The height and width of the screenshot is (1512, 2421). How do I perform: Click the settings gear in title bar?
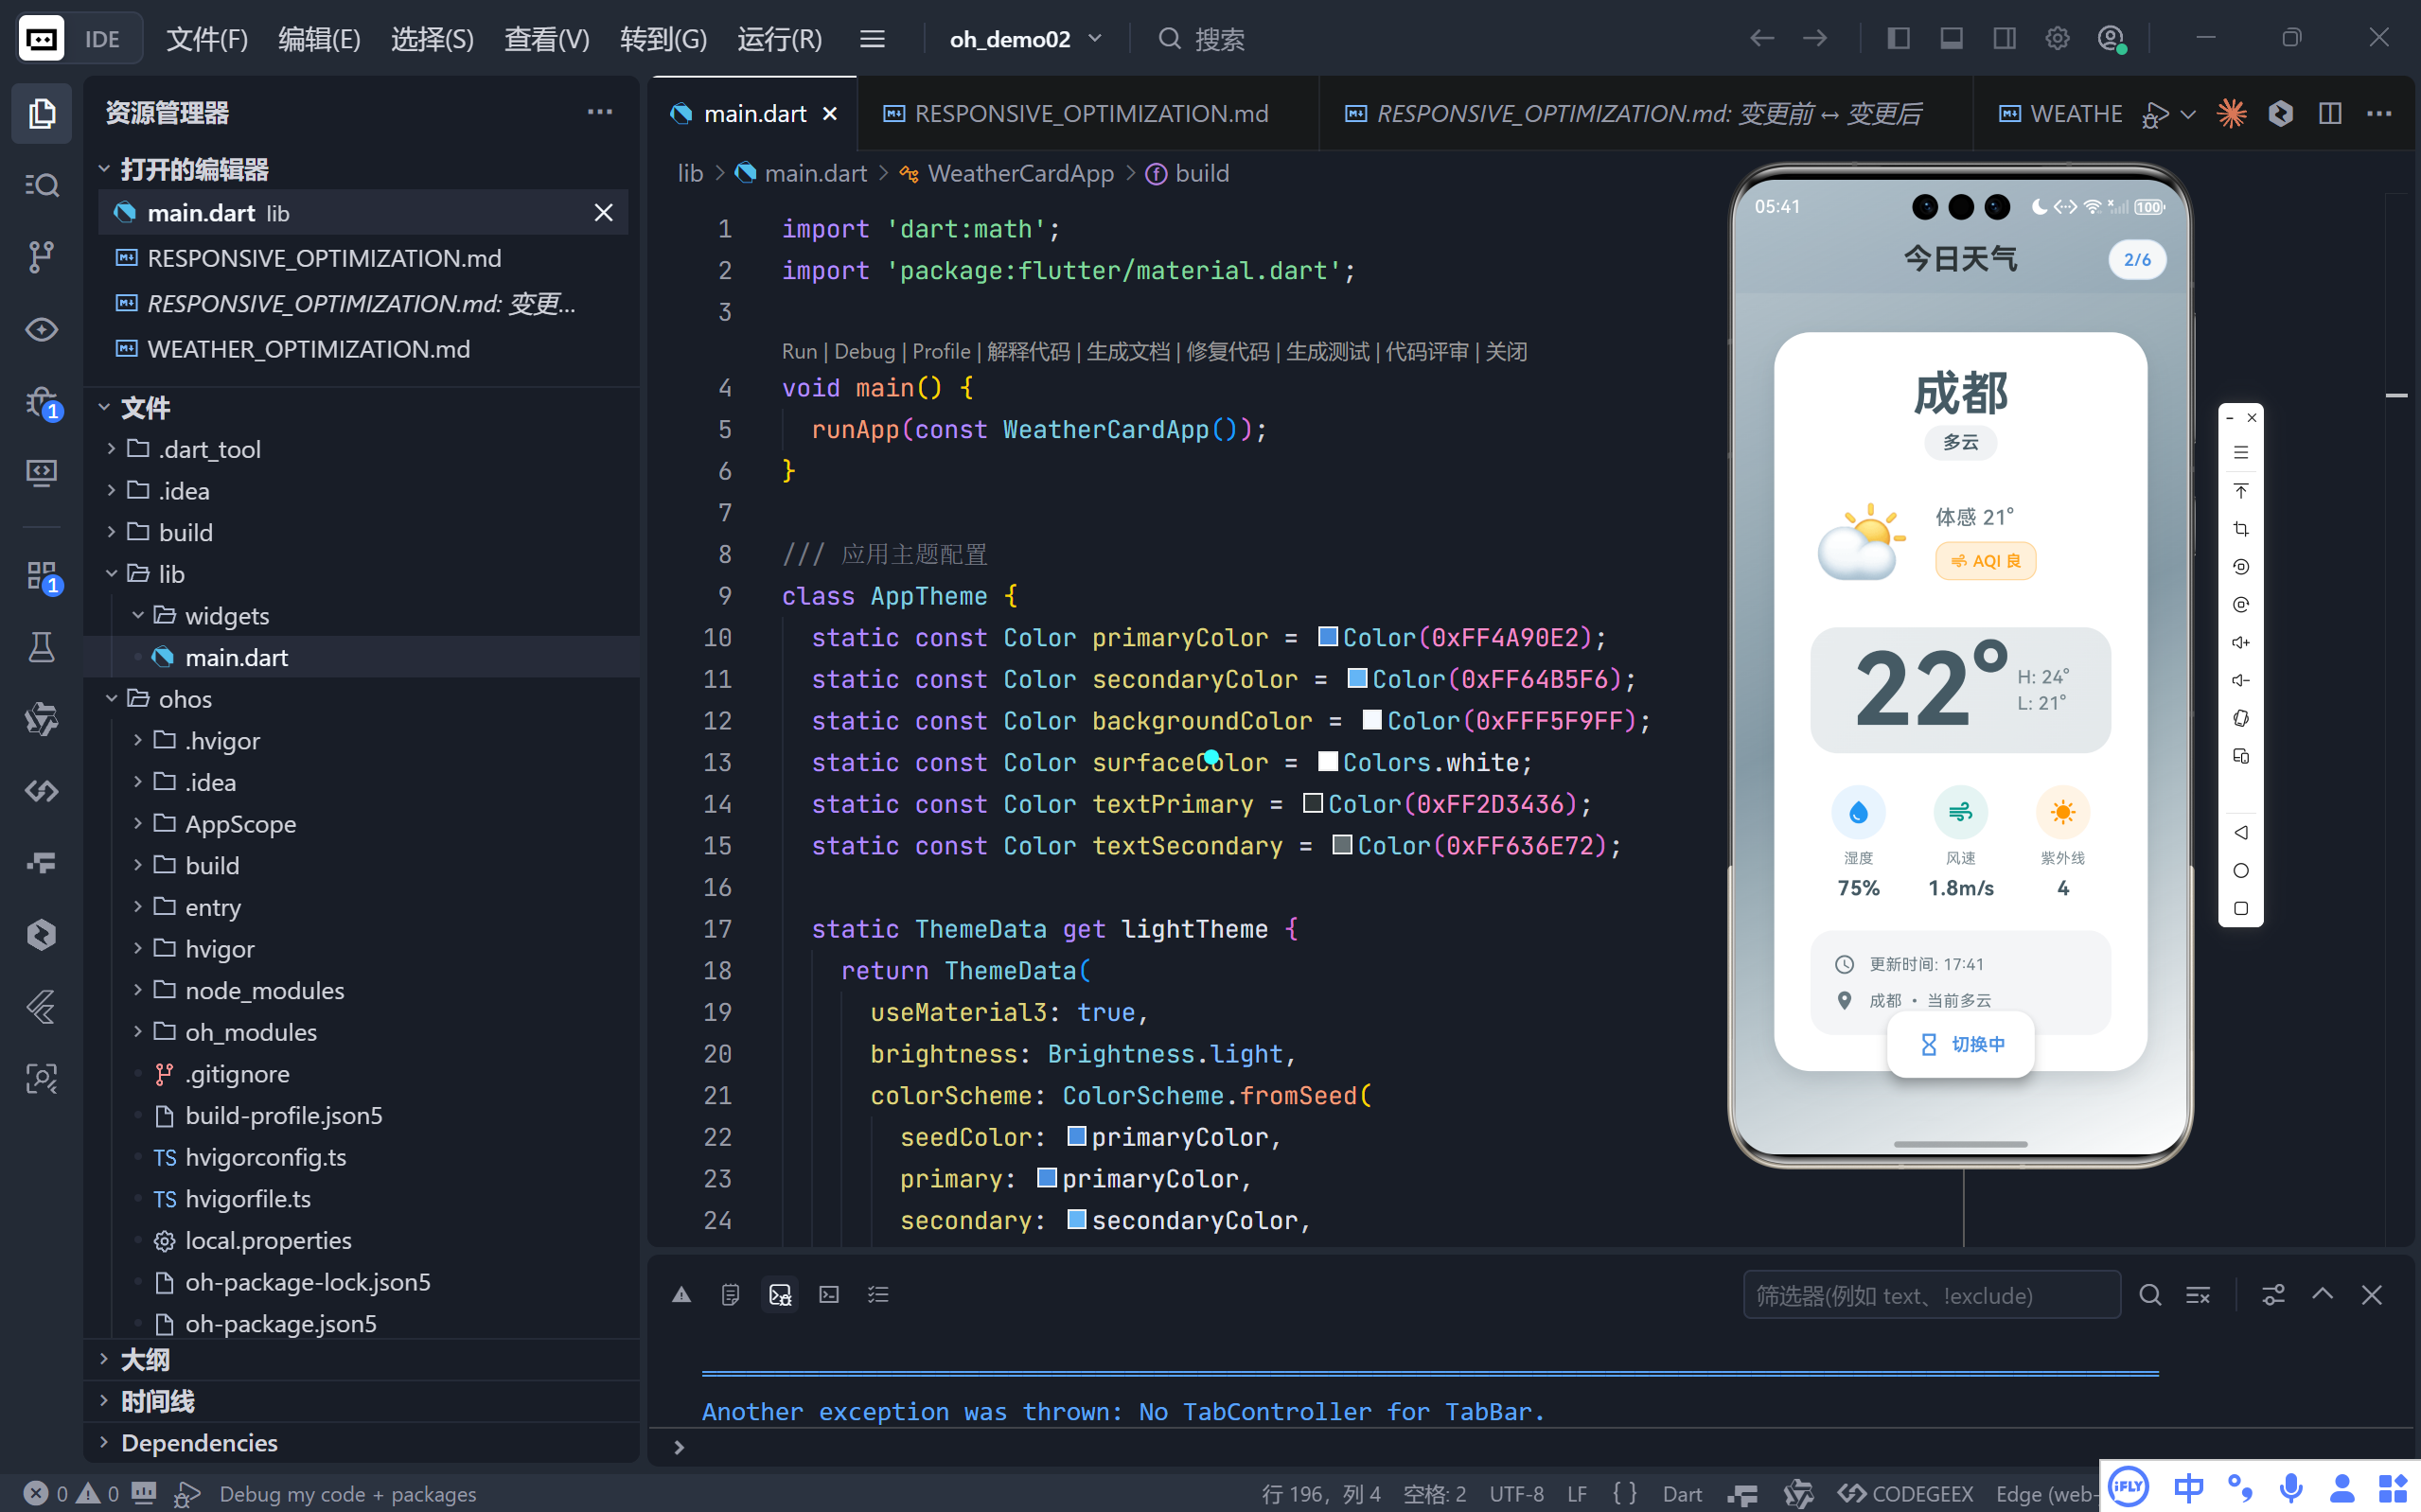pos(2056,39)
